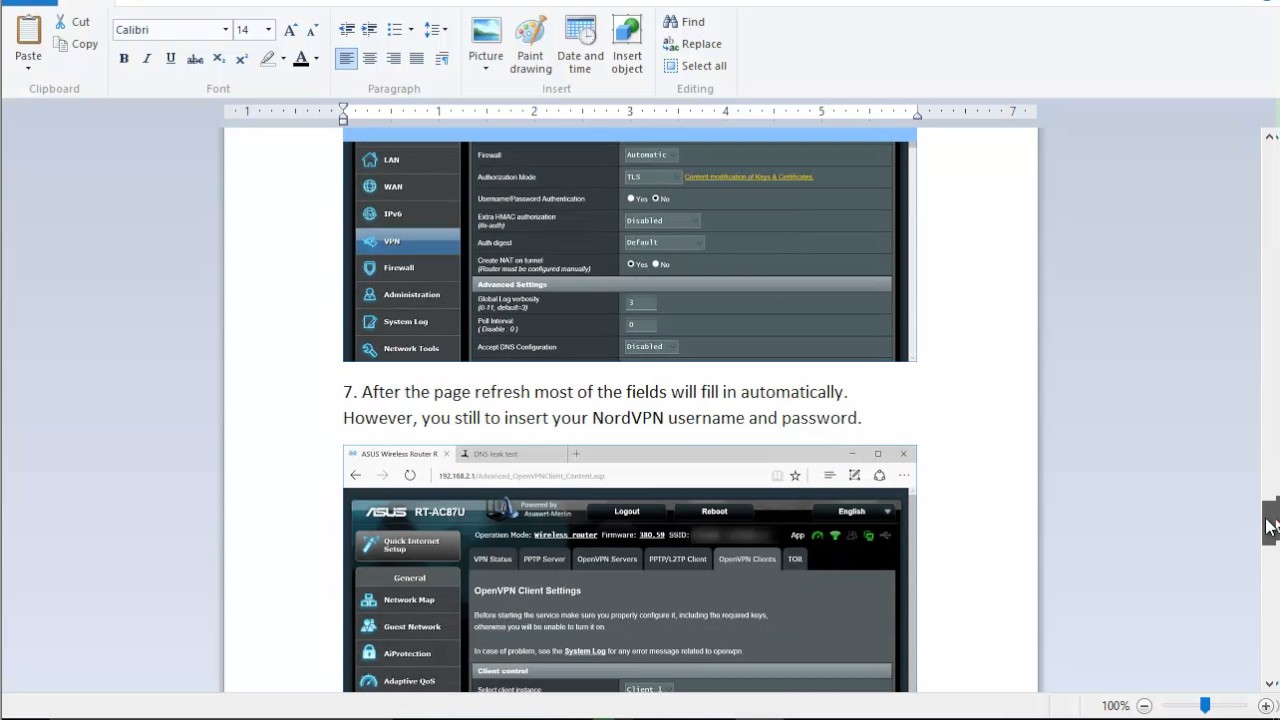Click the zoom slider handle
Image resolution: width=1280 pixels, height=720 pixels.
(x=1205, y=706)
